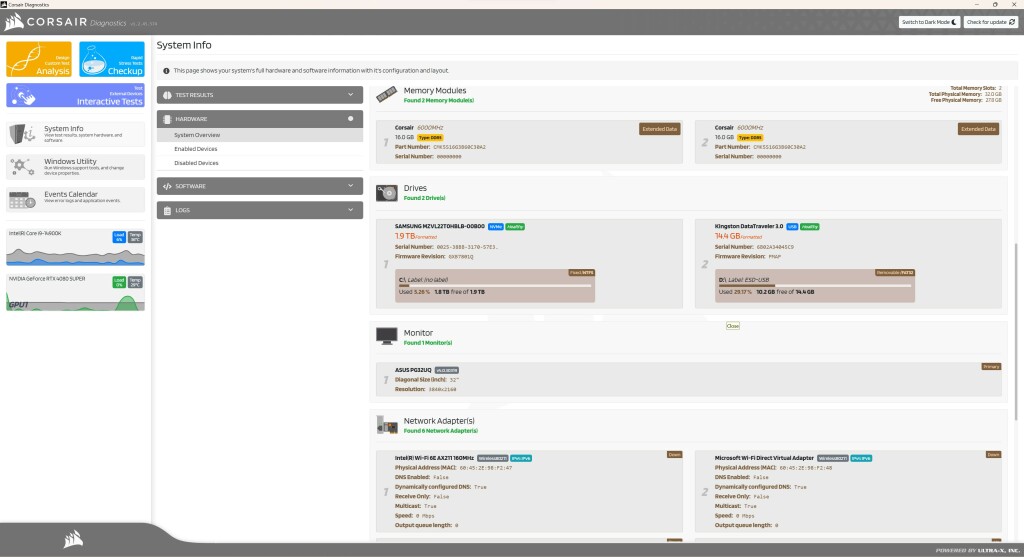1024x557 pixels.
Task: Collapse the Hardware section
Action: coord(260,119)
